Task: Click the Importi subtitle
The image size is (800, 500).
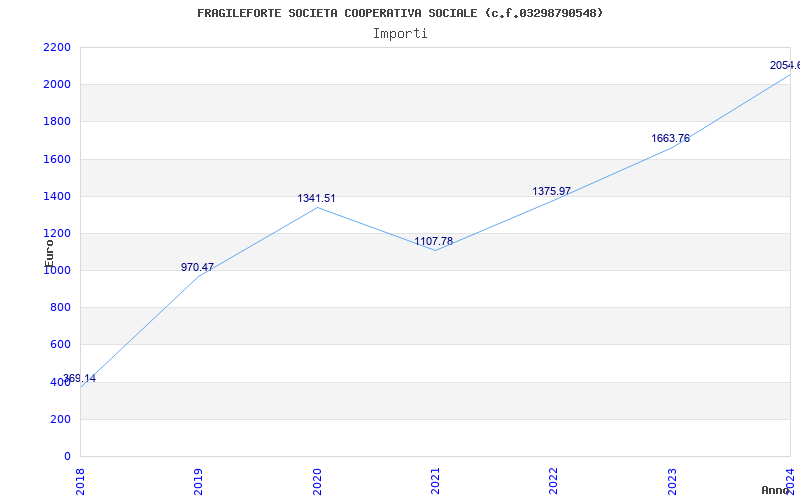Action: [x=400, y=34]
